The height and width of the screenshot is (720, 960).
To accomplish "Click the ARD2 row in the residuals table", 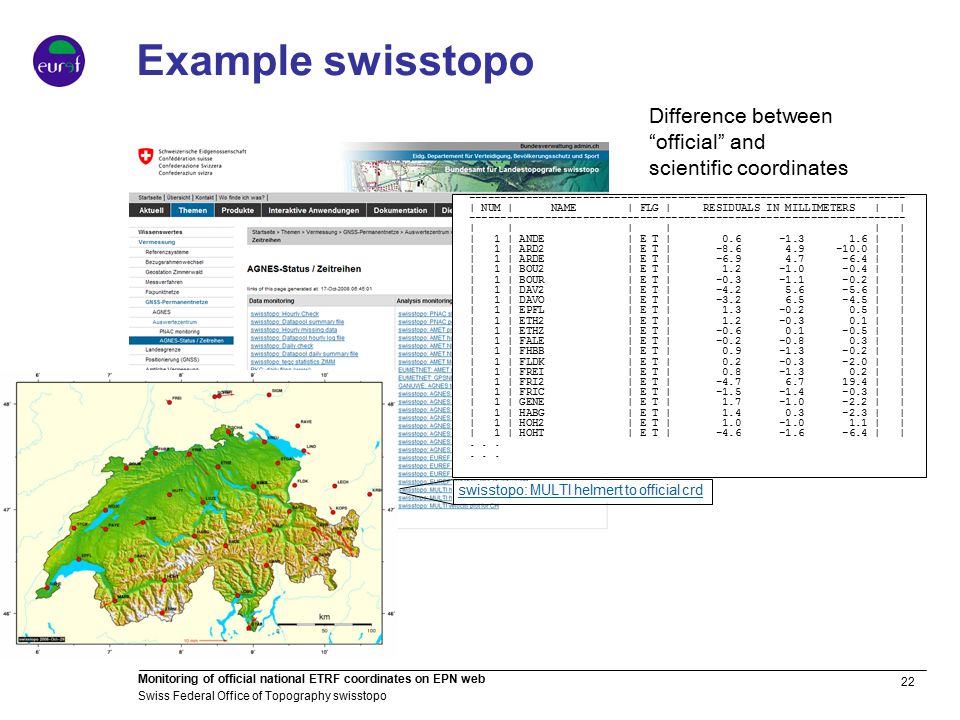I will [685, 249].
